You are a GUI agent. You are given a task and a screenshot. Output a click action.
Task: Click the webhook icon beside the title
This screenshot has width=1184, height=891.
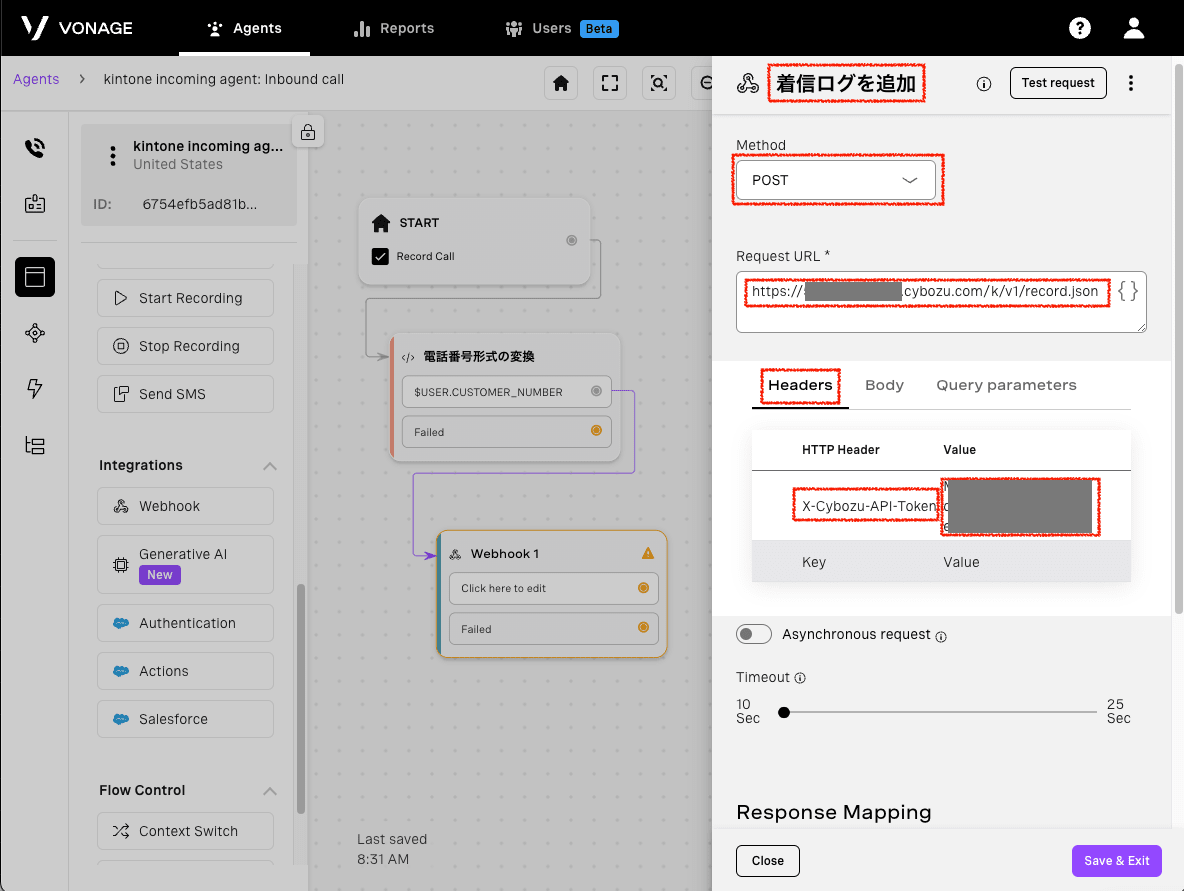tap(748, 83)
